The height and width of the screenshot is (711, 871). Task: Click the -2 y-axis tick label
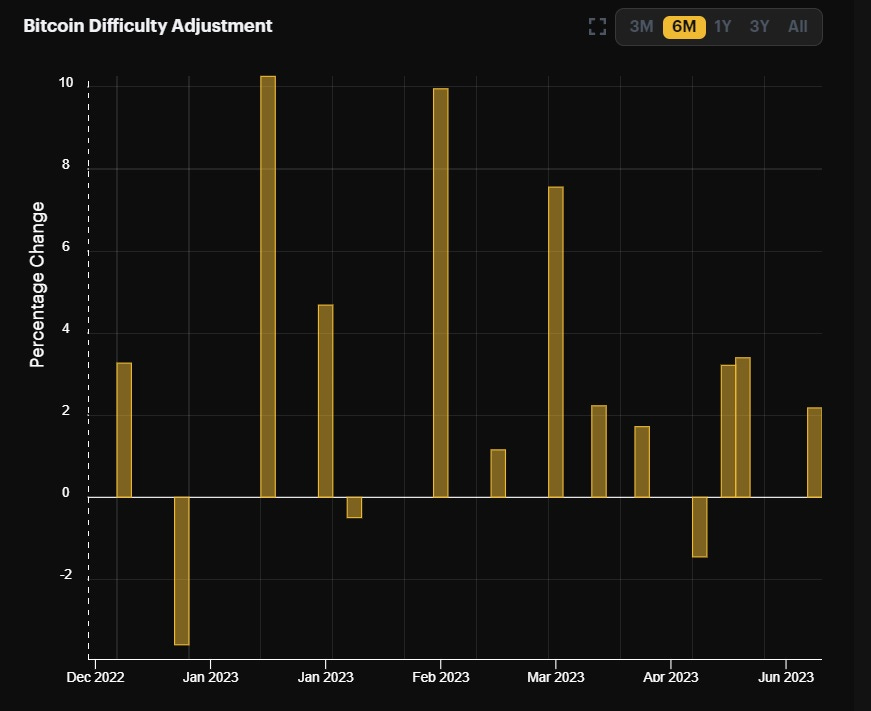66,575
